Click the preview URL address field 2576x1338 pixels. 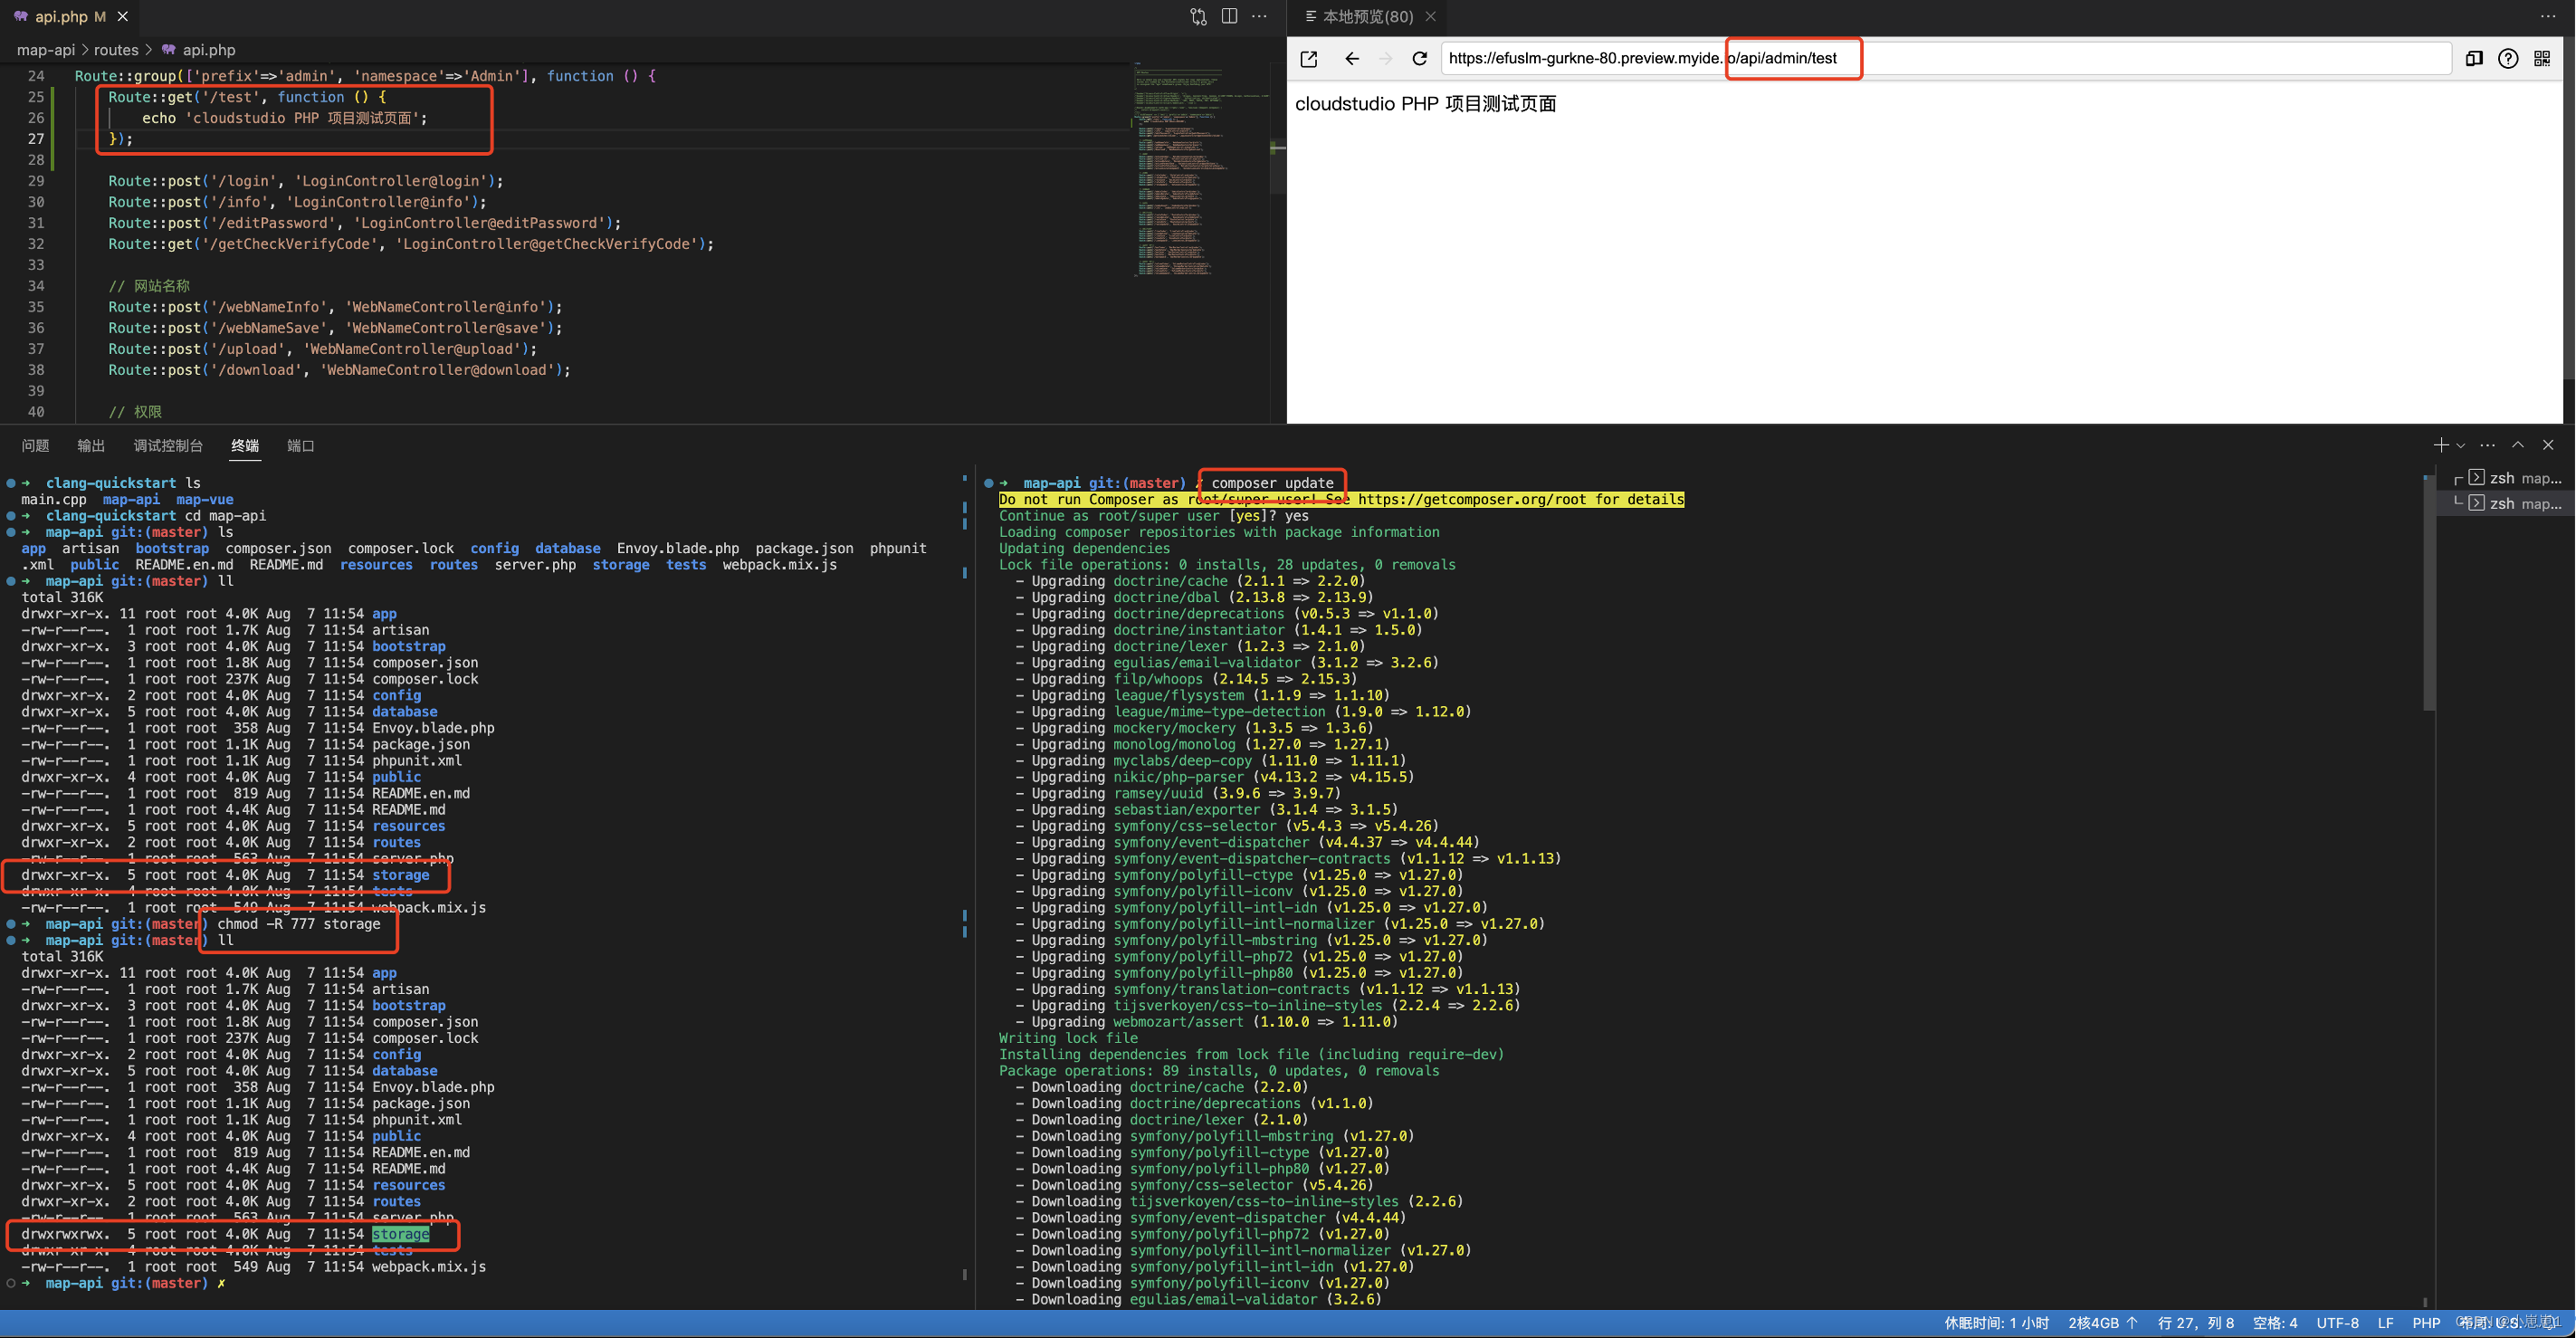tap(1946, 58)
